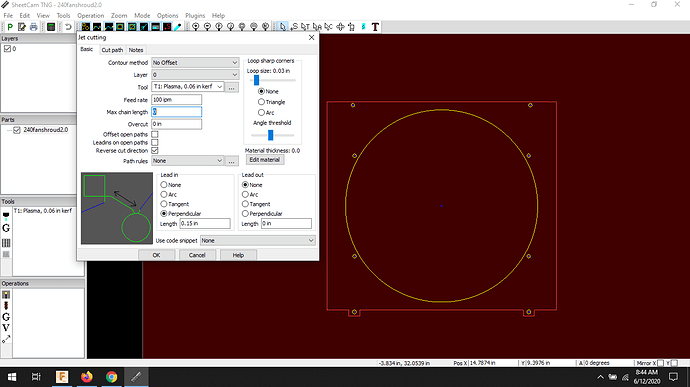Click the G icon in Operations panel
The image size is (690, 387).
click(6, 317)
